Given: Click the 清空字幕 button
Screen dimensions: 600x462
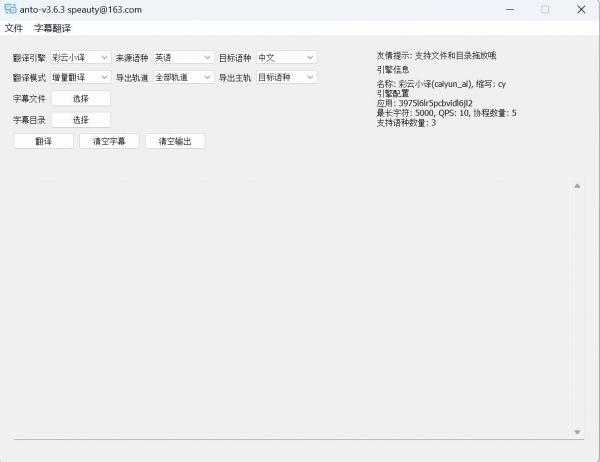Looking at the screenshot, I should [x=109, y=142].
